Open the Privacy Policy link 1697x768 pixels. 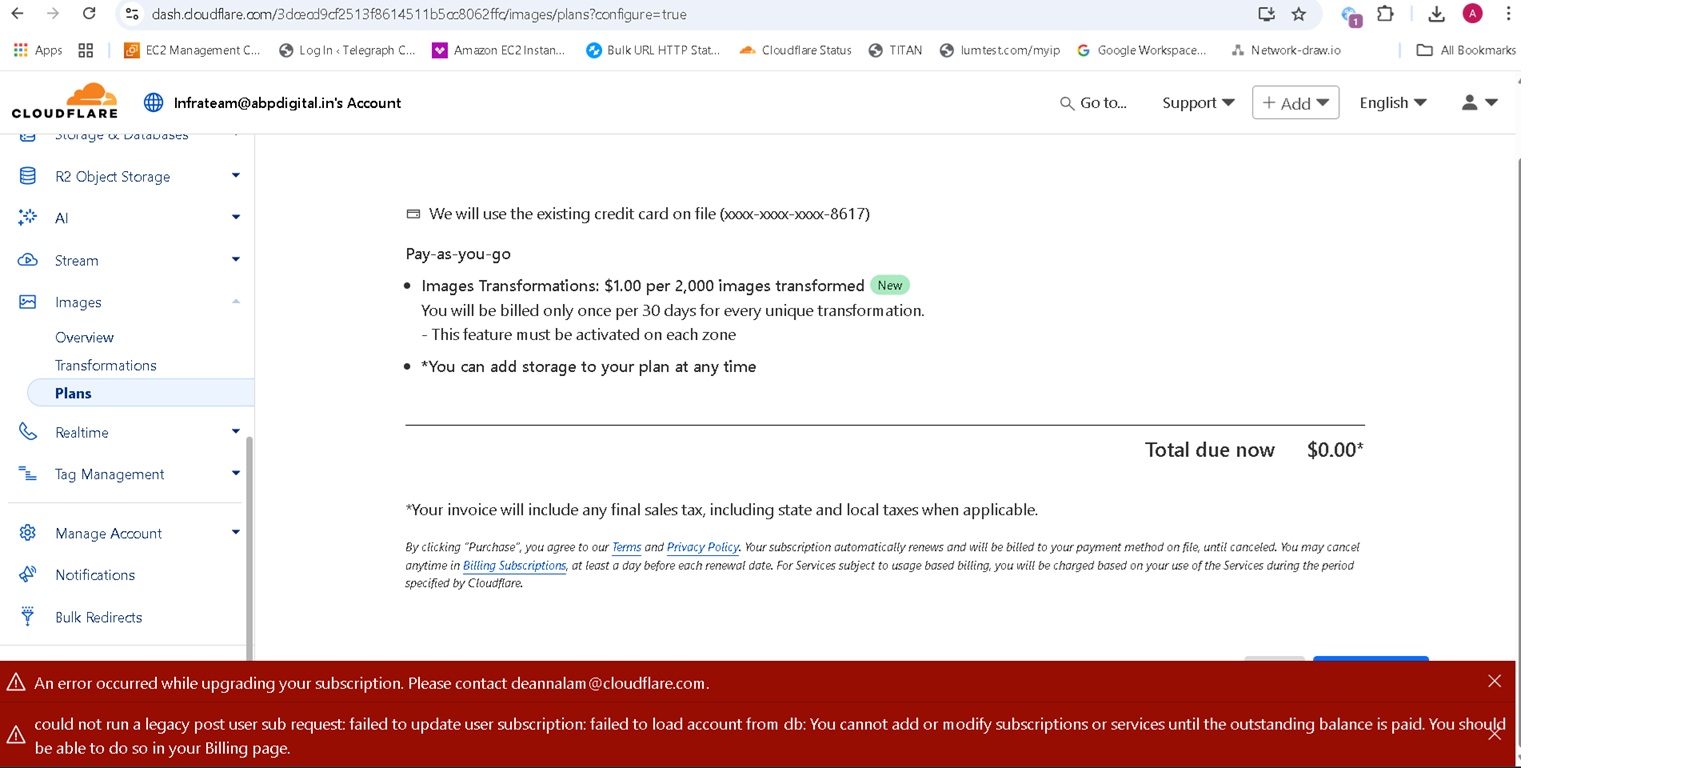(703, 547)
